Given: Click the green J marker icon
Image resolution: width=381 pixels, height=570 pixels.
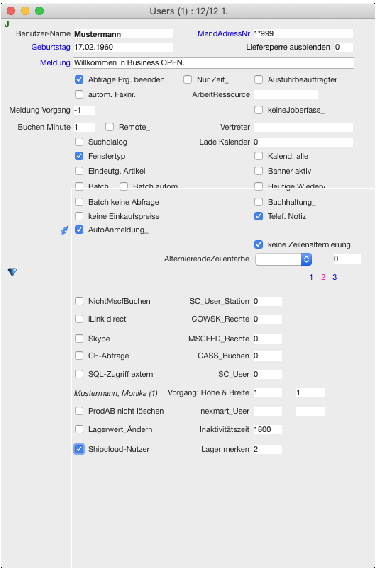Looking at the screenshot, I should [x=7, y=24].
